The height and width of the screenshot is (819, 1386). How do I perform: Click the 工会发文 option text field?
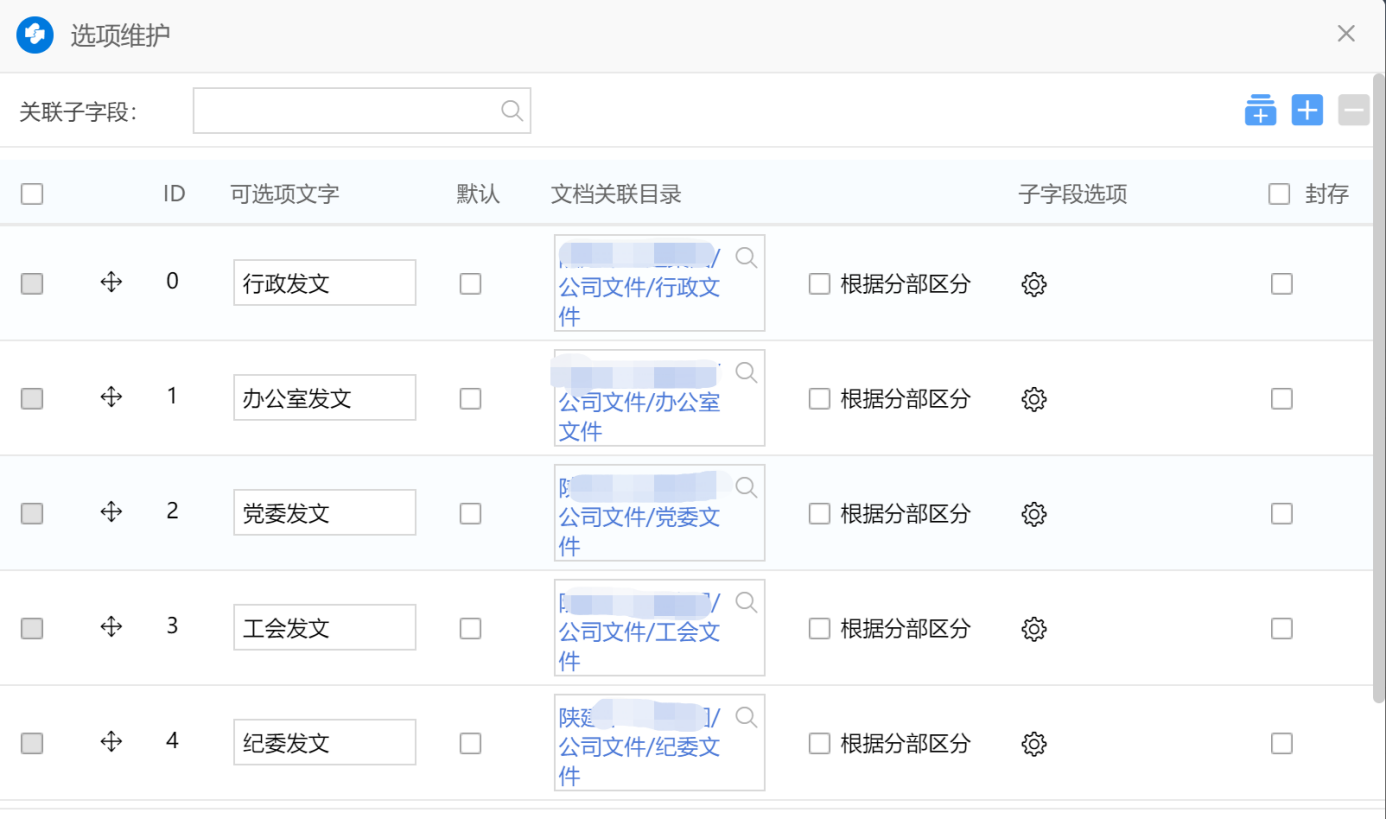[324, 628]
